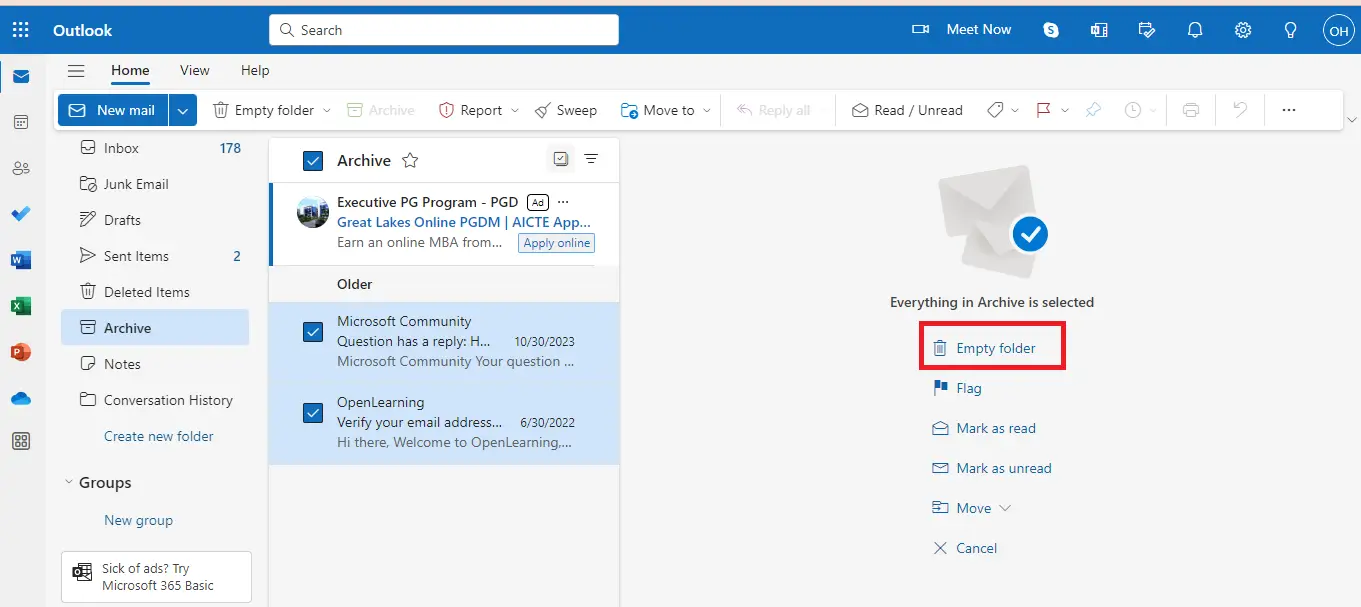Open notifications bell icon
The width and height of the screenshot is (1361, 607).
[x=1195, y=30]
